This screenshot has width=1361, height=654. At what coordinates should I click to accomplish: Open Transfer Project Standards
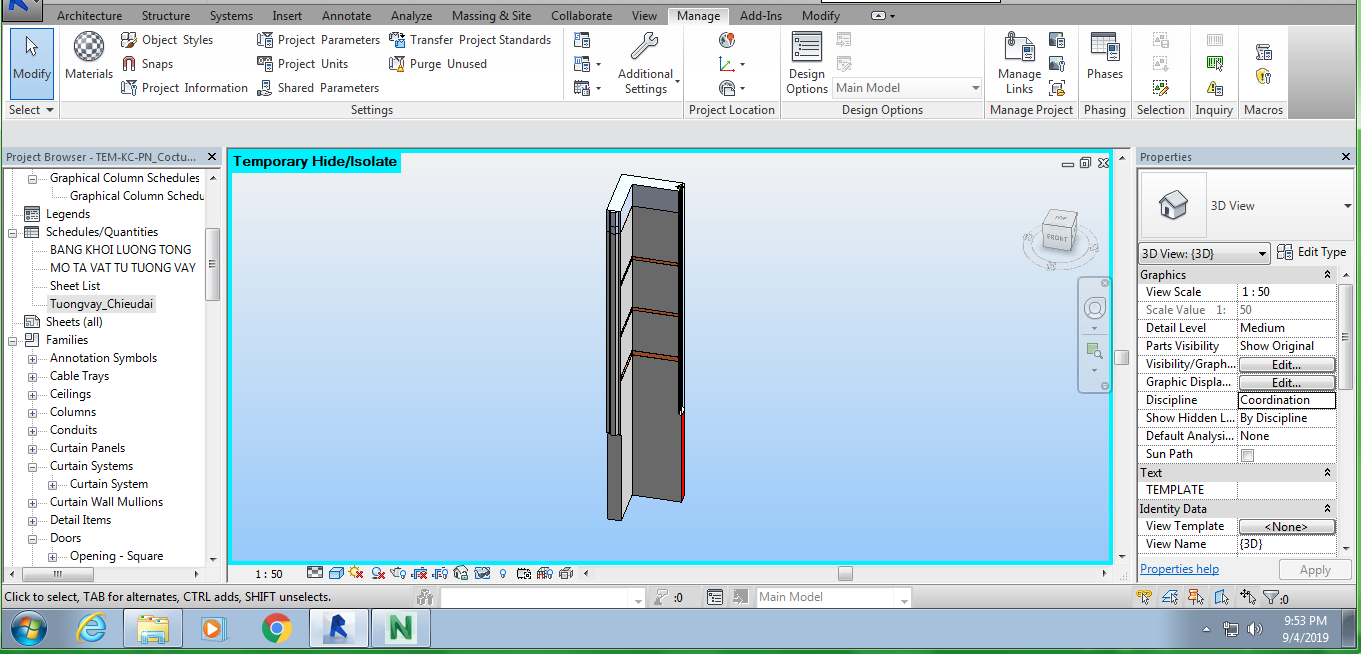469,40
